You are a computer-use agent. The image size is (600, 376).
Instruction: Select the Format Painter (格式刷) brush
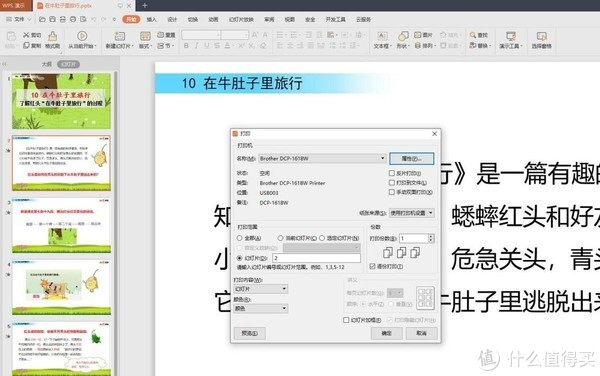click(x=52, y=40)
